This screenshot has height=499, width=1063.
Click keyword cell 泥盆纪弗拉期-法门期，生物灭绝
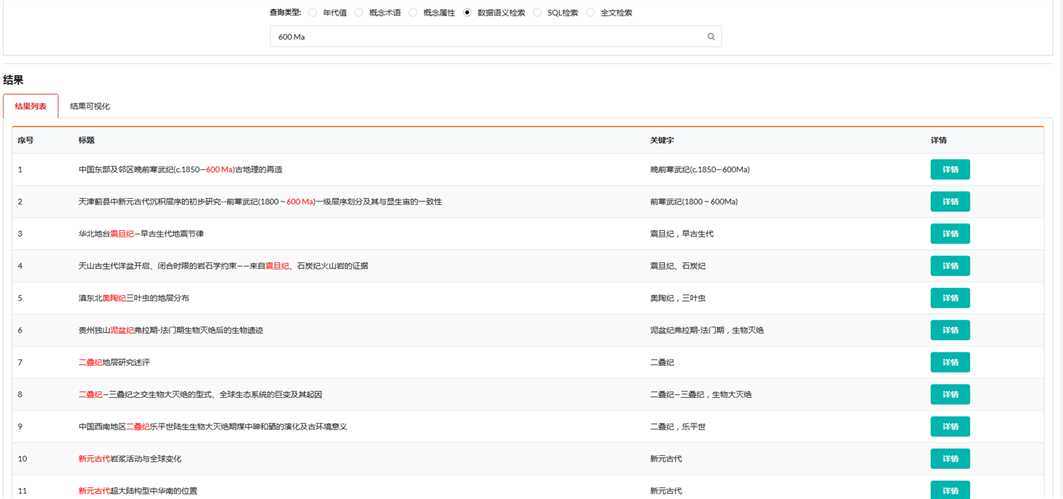707,330
